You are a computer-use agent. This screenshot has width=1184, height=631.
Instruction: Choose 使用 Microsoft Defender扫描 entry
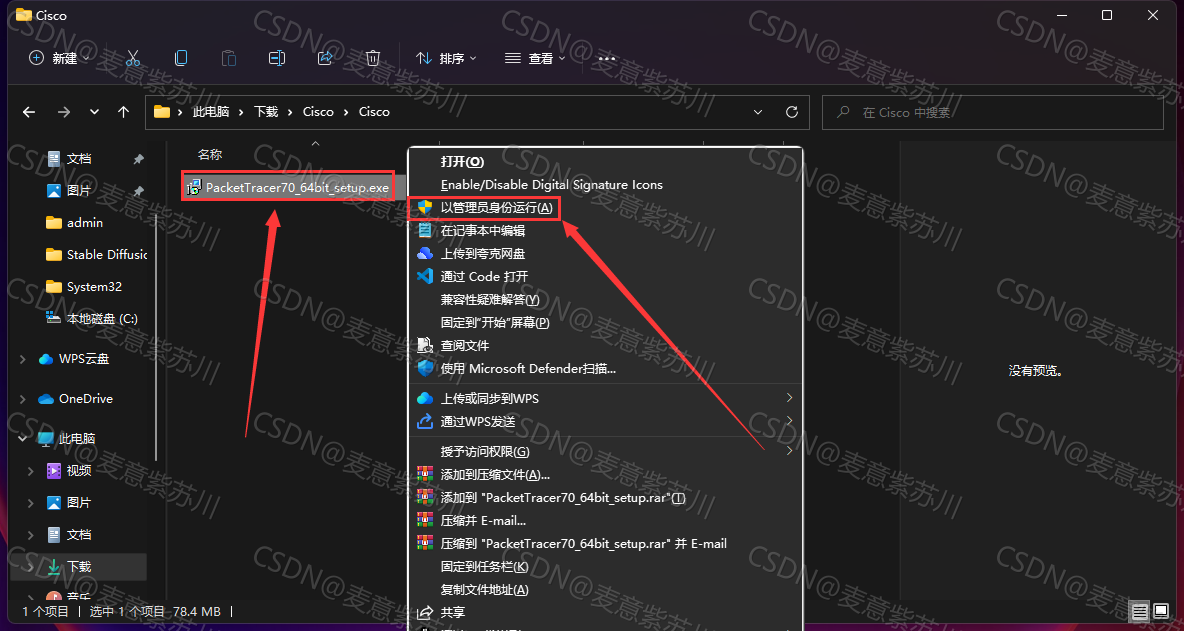click(x=529, y=368)
